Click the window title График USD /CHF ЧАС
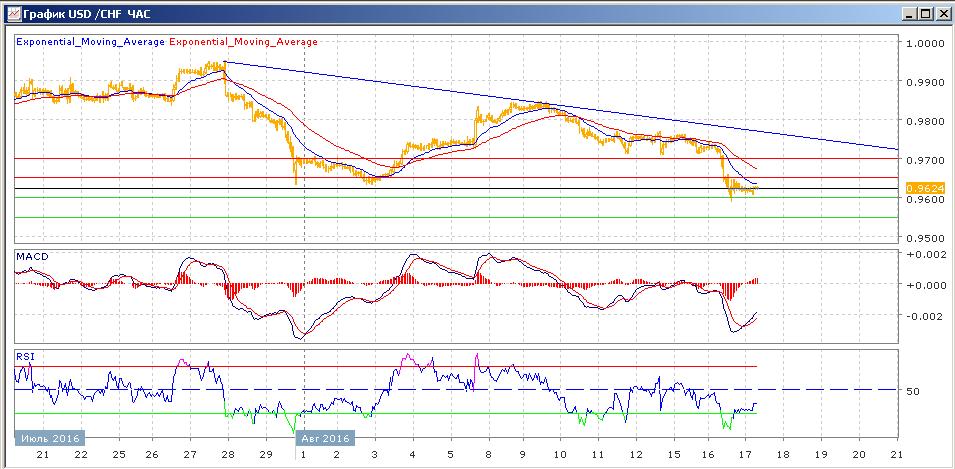The height and width of the screenshot is (469, 955). pos(88,14)
